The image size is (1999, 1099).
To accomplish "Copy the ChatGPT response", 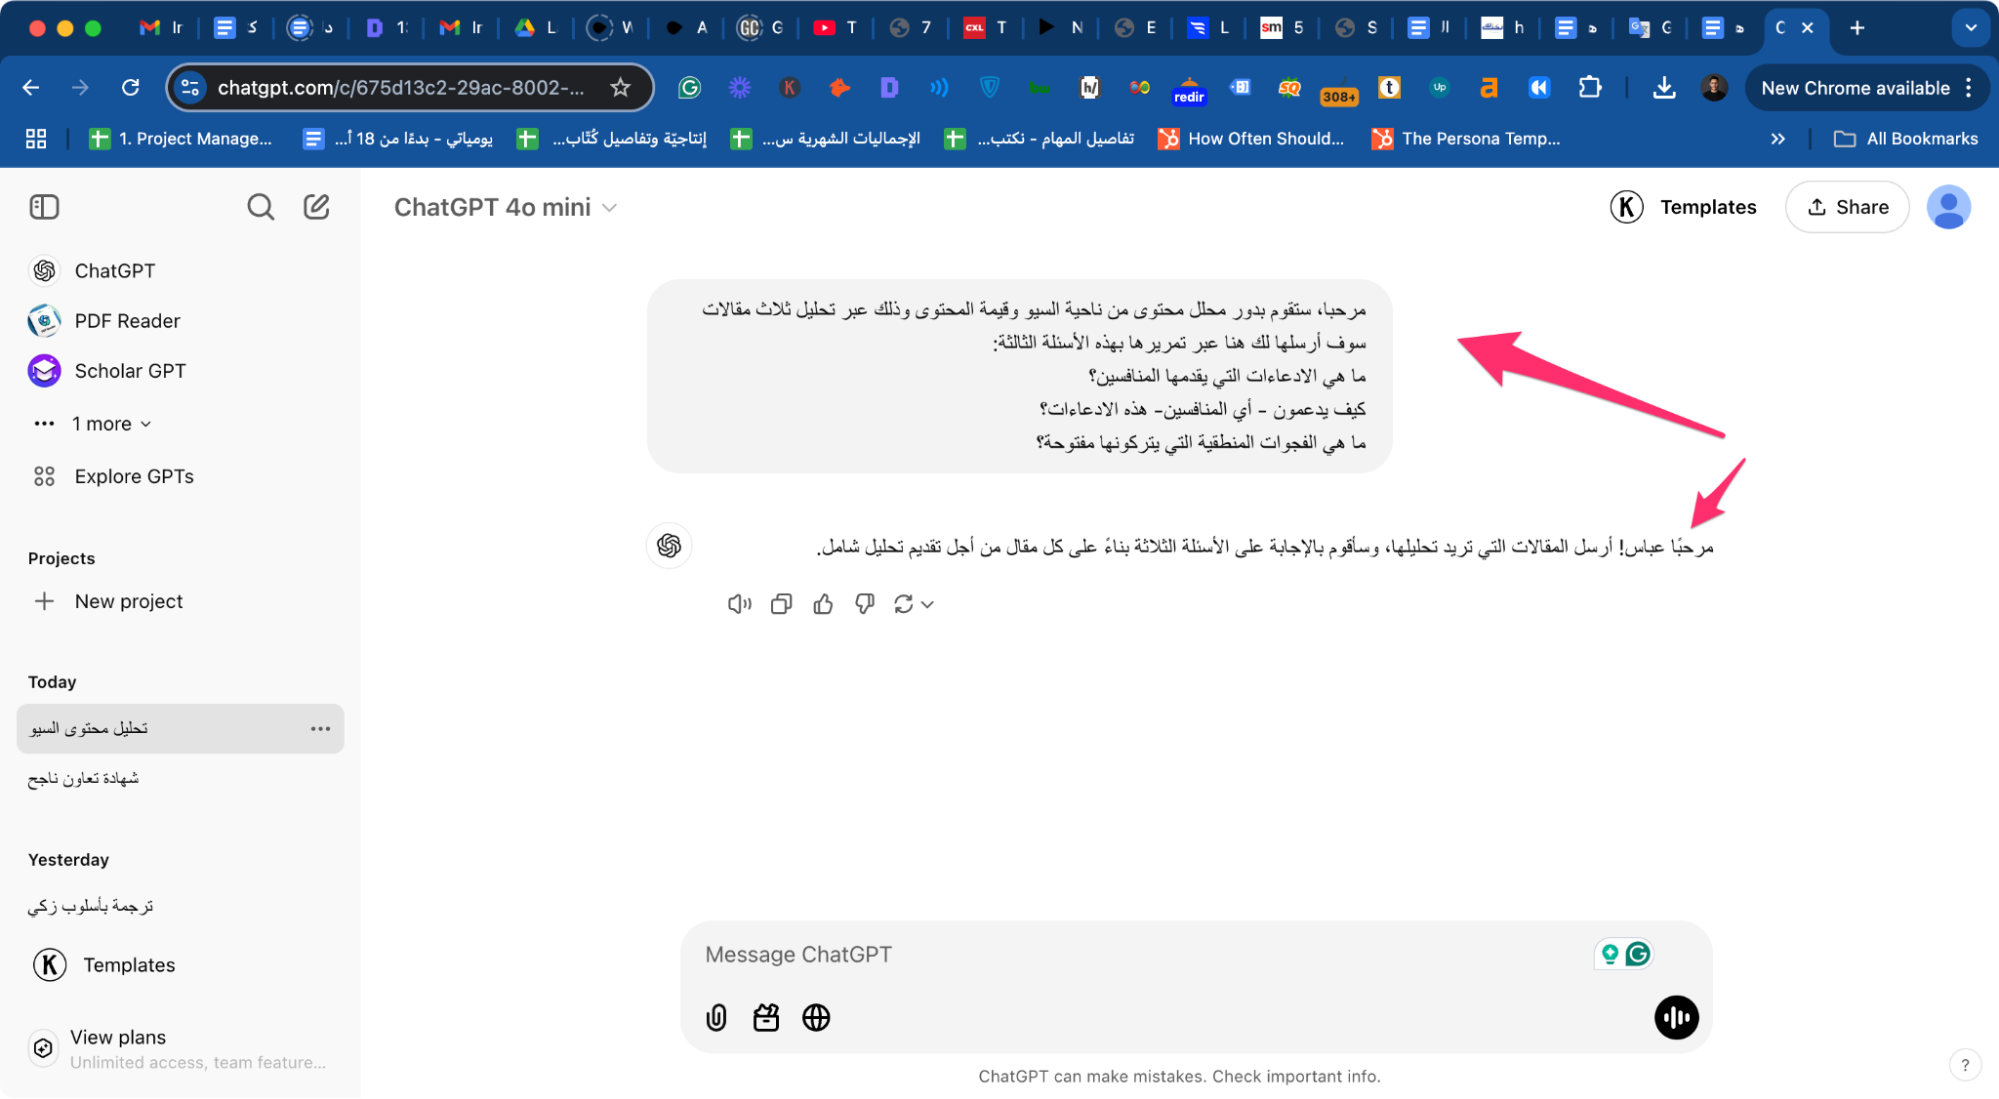I will click(x=781, y=604).
